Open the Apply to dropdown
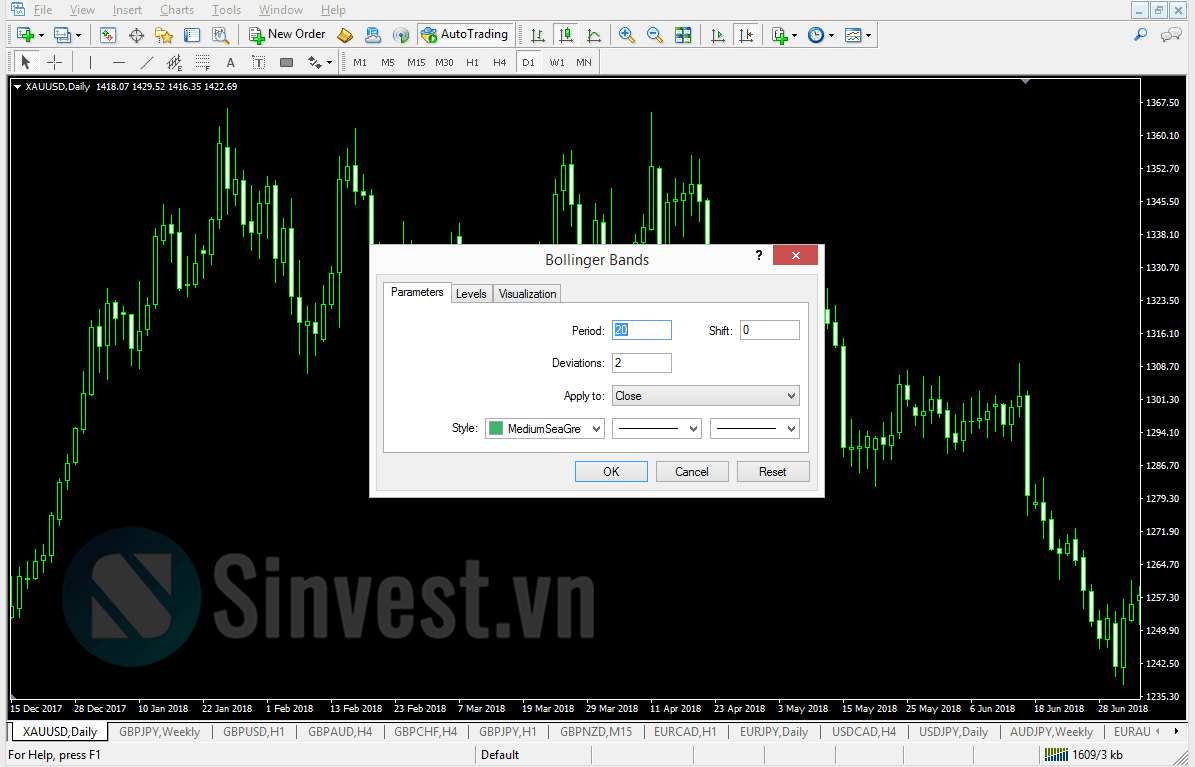The height and width of the screenshot is (767, 1195). click(706, 396)
